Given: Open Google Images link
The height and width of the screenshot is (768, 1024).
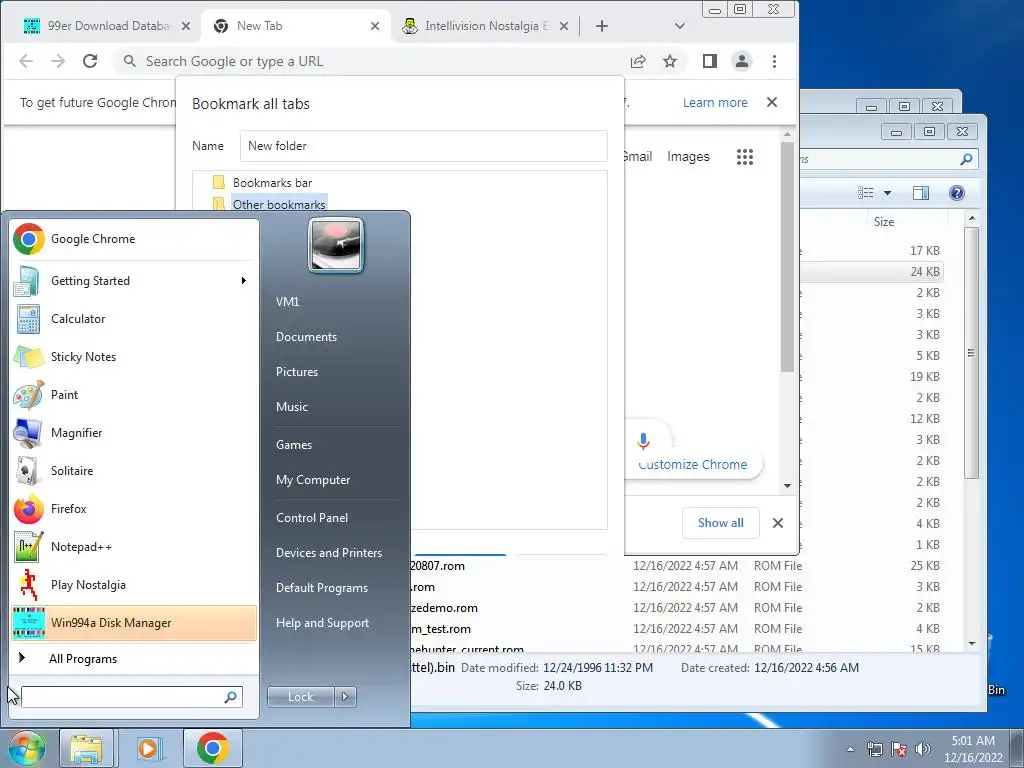Looking at the screenshot, I should coord(688,157).
